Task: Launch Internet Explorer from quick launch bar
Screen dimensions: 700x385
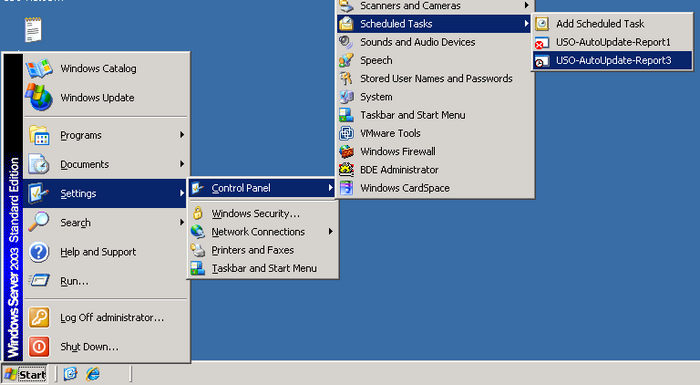Action: coord(92,373)
